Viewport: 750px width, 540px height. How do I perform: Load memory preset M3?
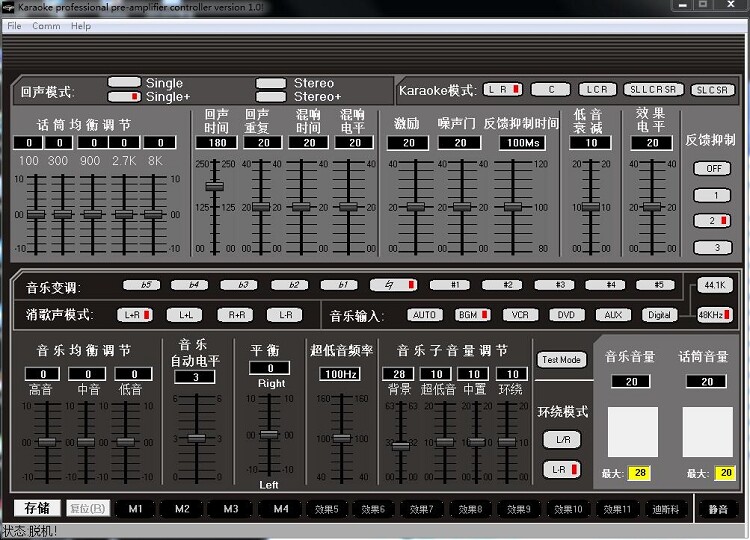pos(231,508)
